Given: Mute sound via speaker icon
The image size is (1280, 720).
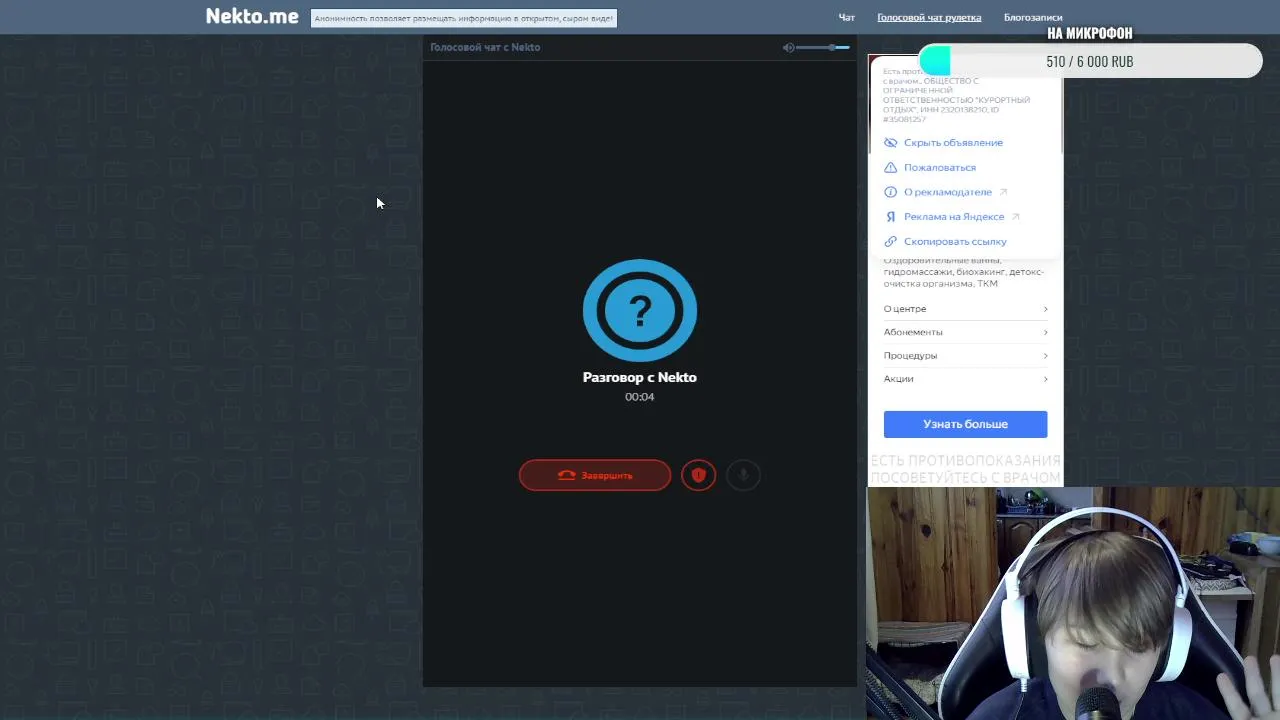Looking at the screenshot, I should [x=788, y=47].
